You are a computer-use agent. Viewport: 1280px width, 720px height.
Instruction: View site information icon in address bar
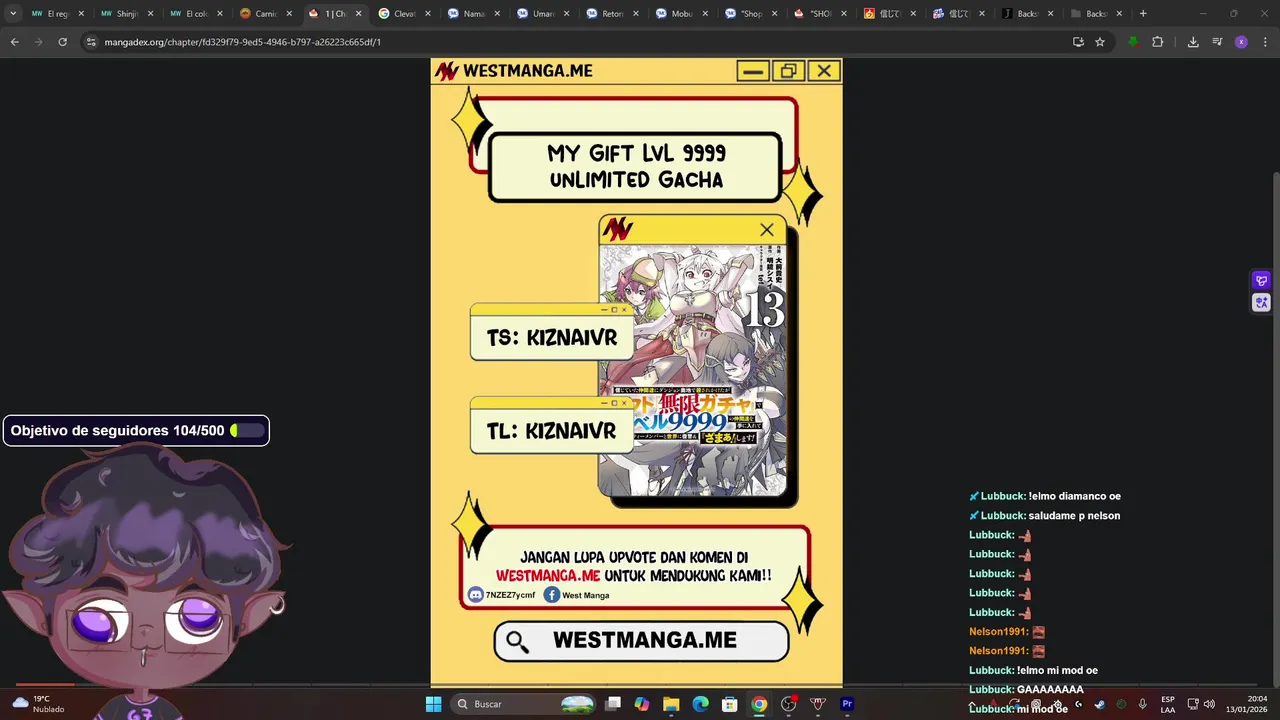pyautogui.click(x=91, y=42)
